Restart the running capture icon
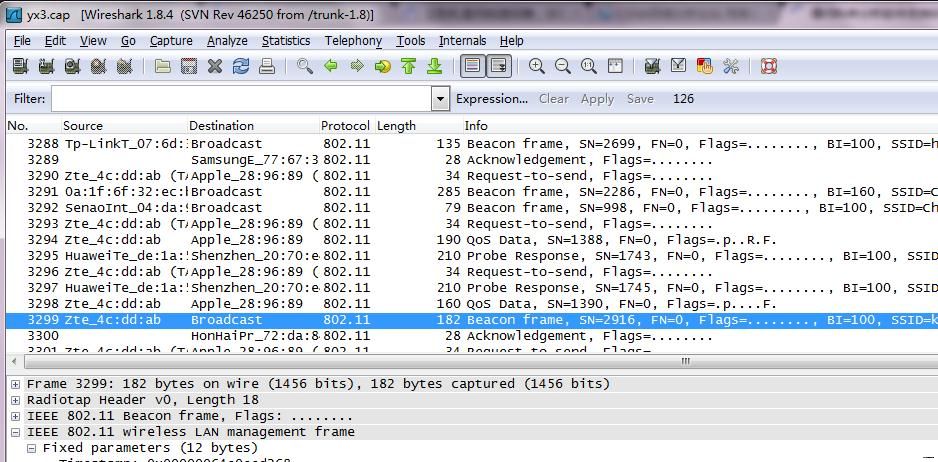Screen dimensions: 938x462 124,66
